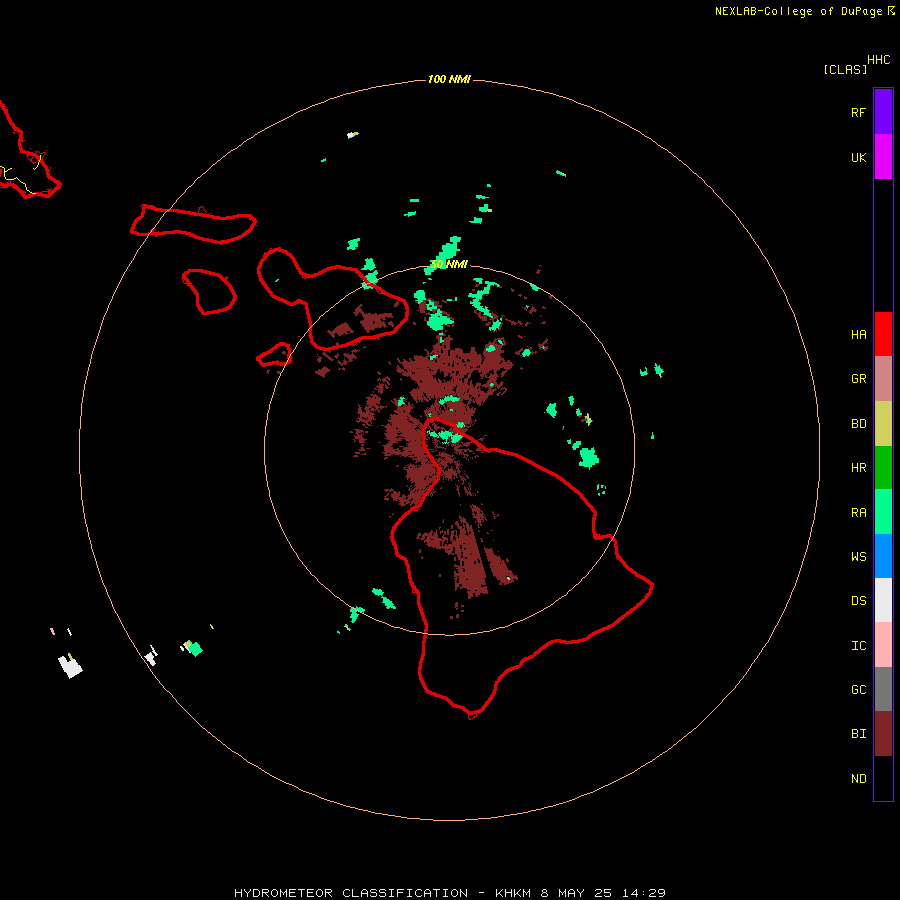The height and width of the screenshot is (900, 900).
Task: Click the BD legend label
Action: tap(858, 424)
